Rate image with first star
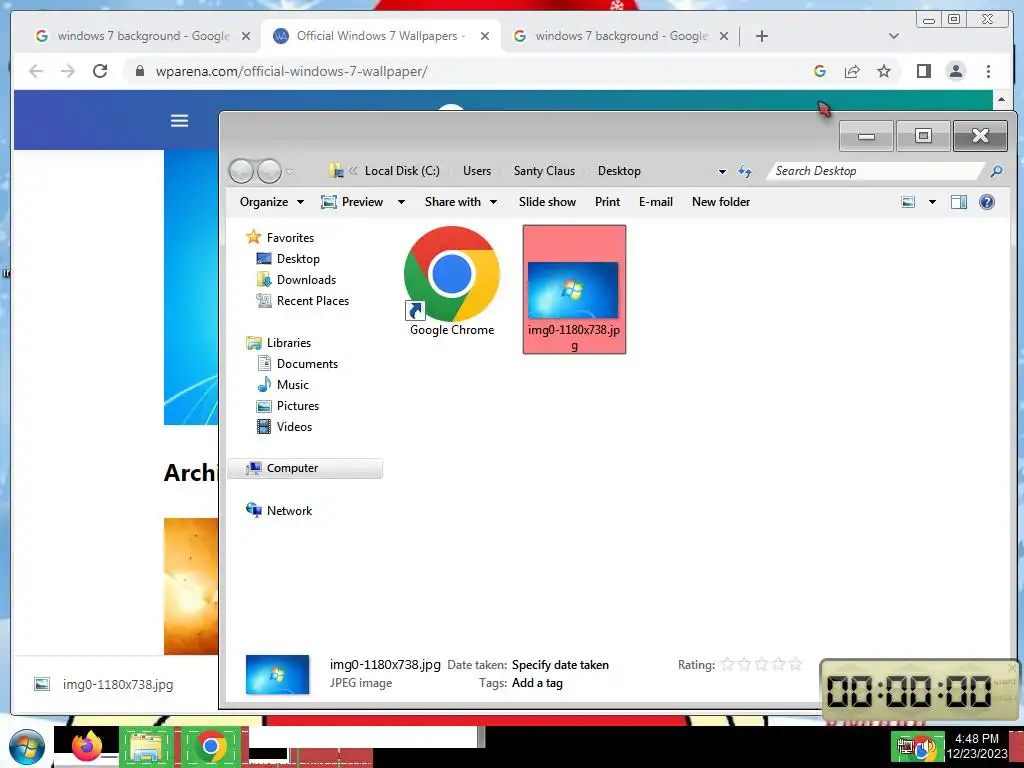 pyautogui.click(x=727, y=665)
